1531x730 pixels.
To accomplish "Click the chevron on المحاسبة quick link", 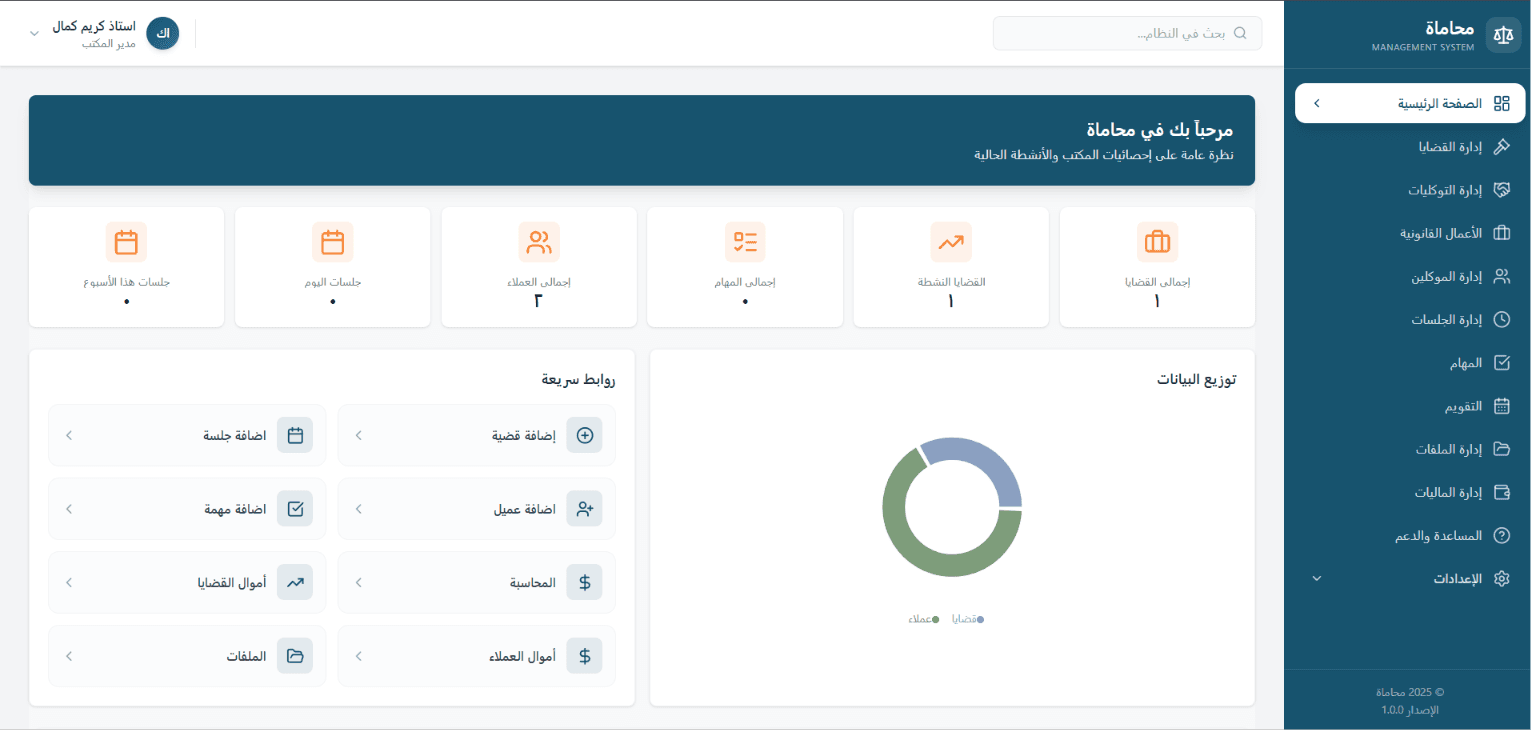I will click(x=359, y=582).
